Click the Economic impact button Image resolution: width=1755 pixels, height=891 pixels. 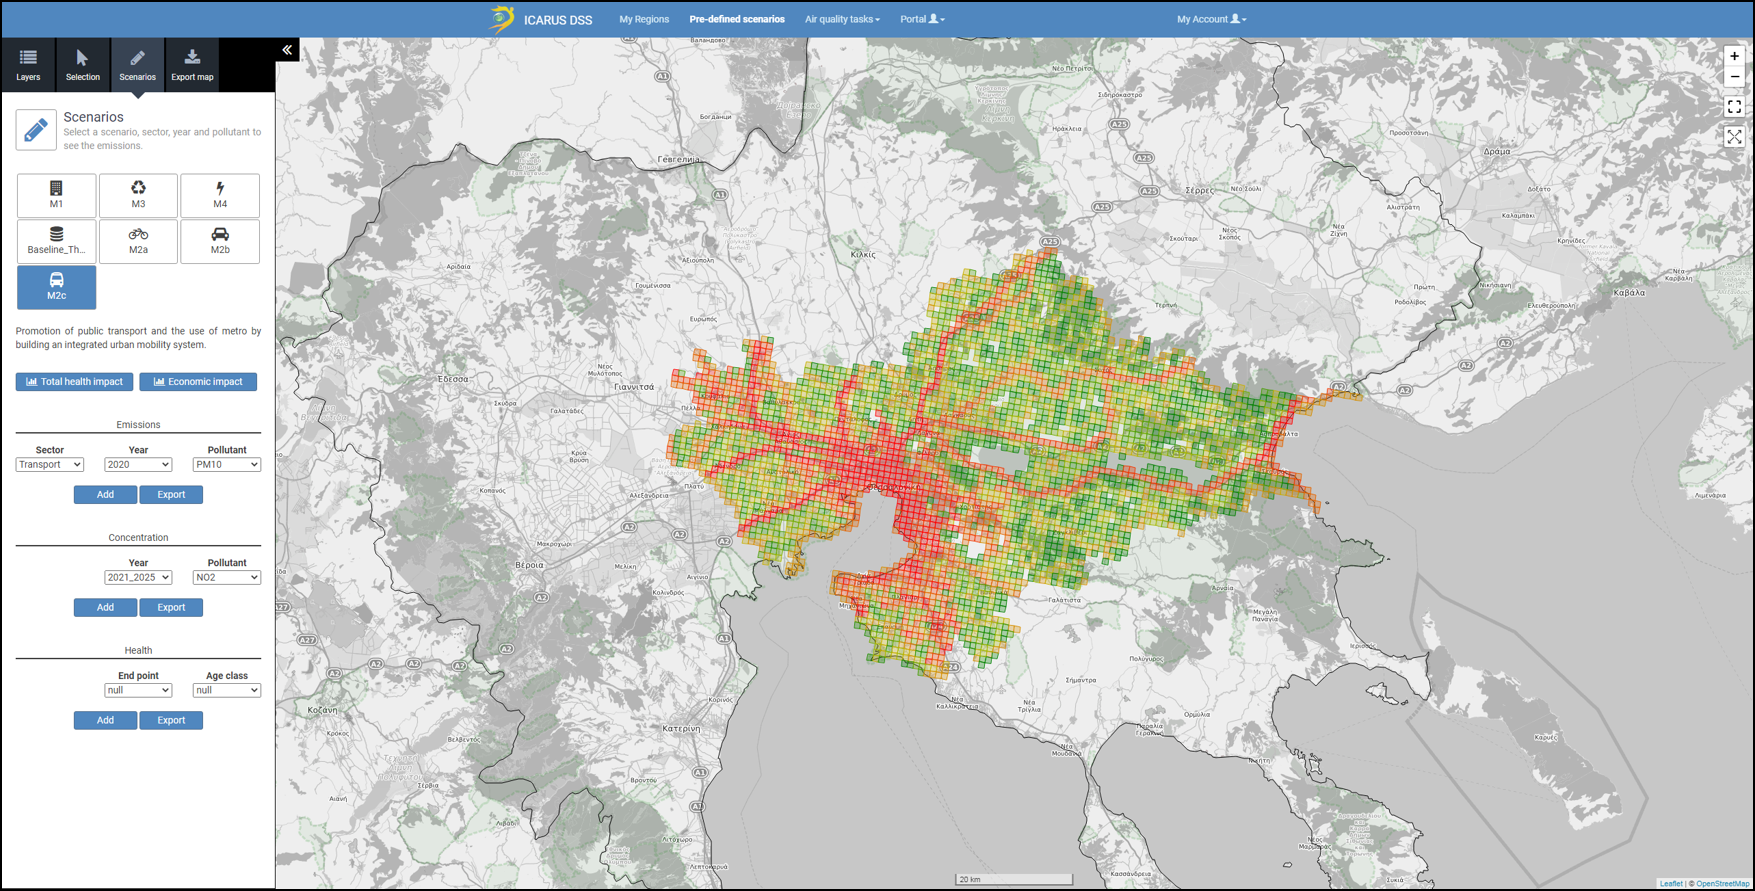coord(198,382)
